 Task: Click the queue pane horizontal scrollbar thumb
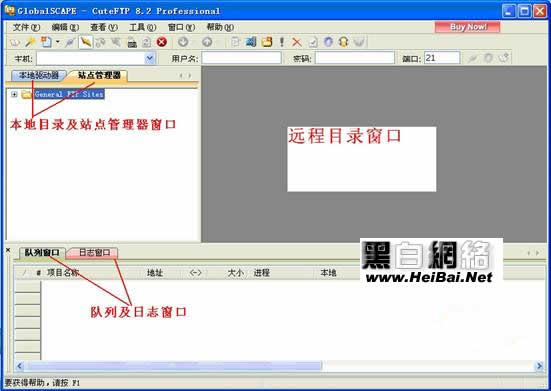(x=174, y=366)
